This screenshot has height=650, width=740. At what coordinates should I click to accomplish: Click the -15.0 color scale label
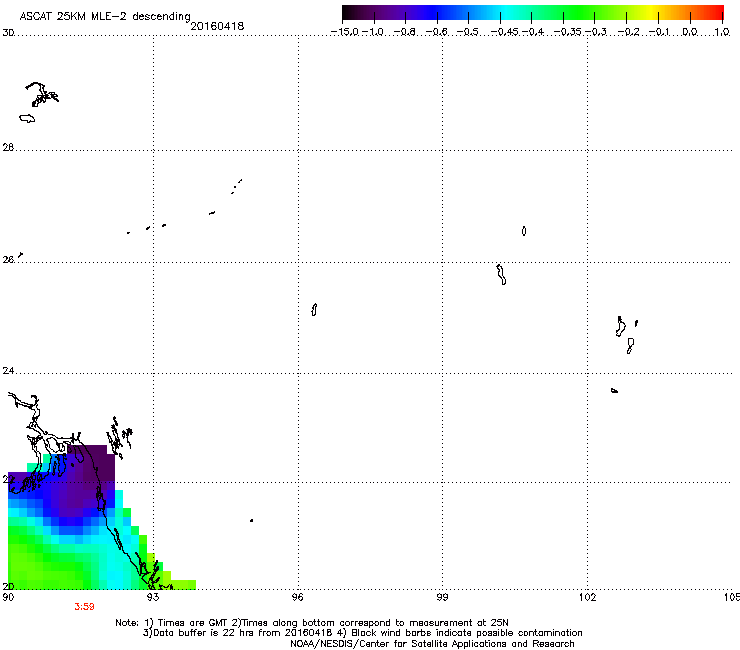[x=345, y=32]
